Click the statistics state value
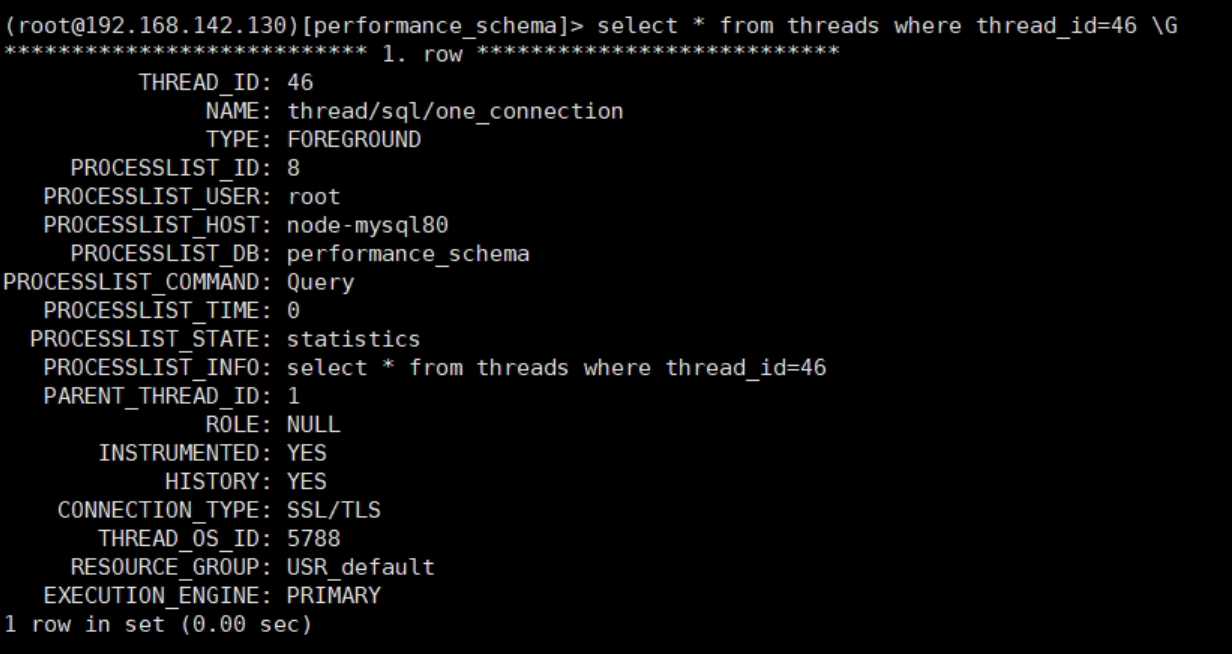 tap(354, 339)
